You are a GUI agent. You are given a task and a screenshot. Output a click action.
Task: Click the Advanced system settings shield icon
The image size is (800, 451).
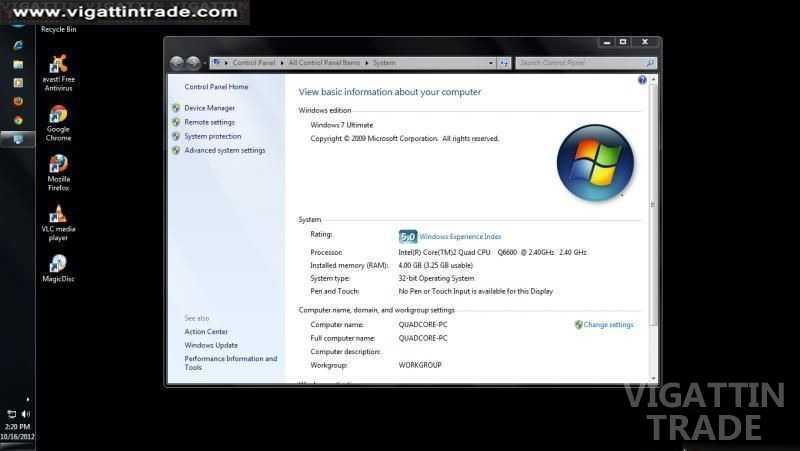(x=176, y=151)
